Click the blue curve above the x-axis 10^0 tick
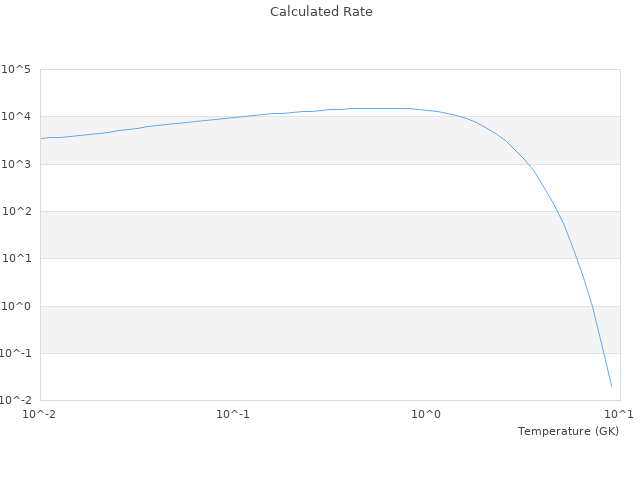The image size is (640, 480). pyautogui.click(x=427, y=110)
